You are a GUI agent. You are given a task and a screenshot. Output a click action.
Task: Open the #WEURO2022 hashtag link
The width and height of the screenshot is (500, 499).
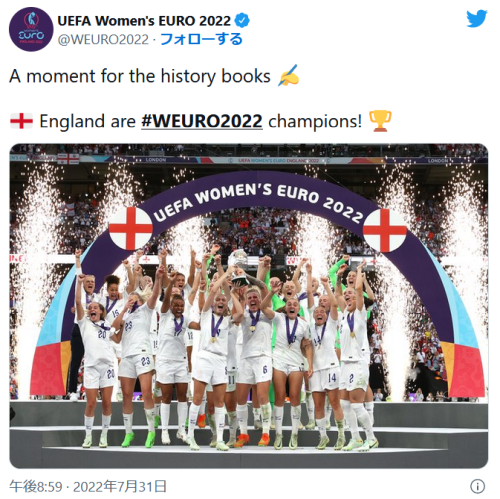[x=202, y=121]
